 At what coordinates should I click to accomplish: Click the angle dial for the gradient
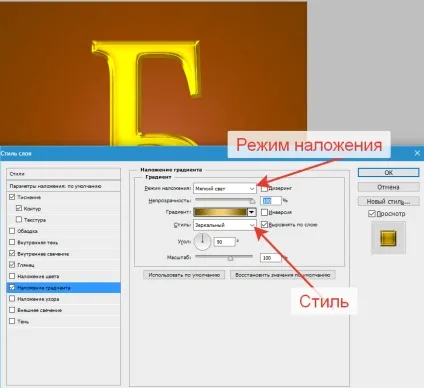tap(202, 241)
